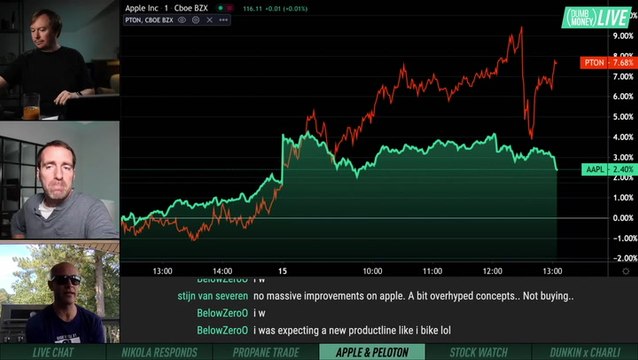The width and height of the screenshot is (638, 360).
Task: Switch to the STOCK WATCH tab
Action: pyautogui.click(x=478, y=352)
